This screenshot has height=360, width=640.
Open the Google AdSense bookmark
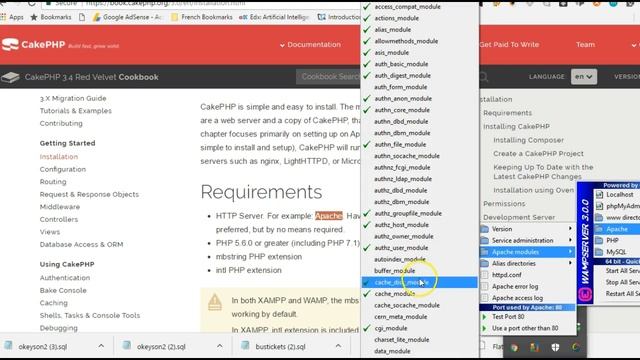pos(127,17)
